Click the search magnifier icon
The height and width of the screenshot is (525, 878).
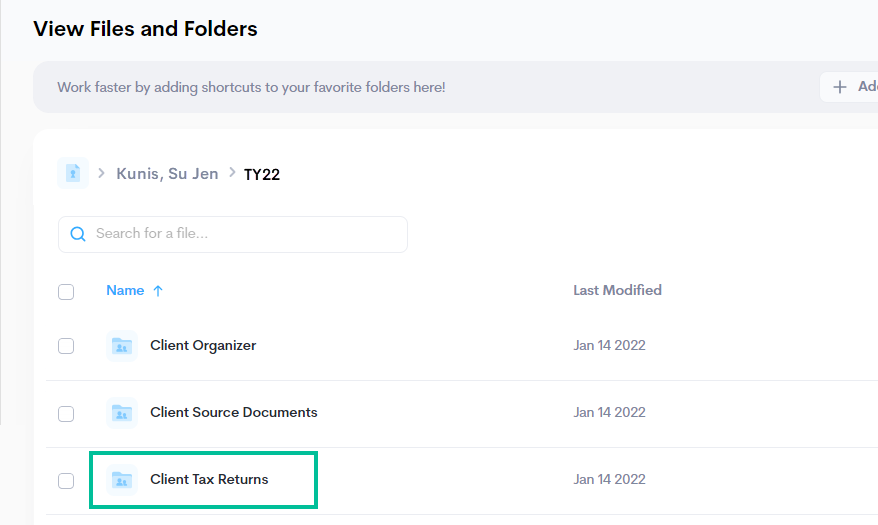click(78, 234)
